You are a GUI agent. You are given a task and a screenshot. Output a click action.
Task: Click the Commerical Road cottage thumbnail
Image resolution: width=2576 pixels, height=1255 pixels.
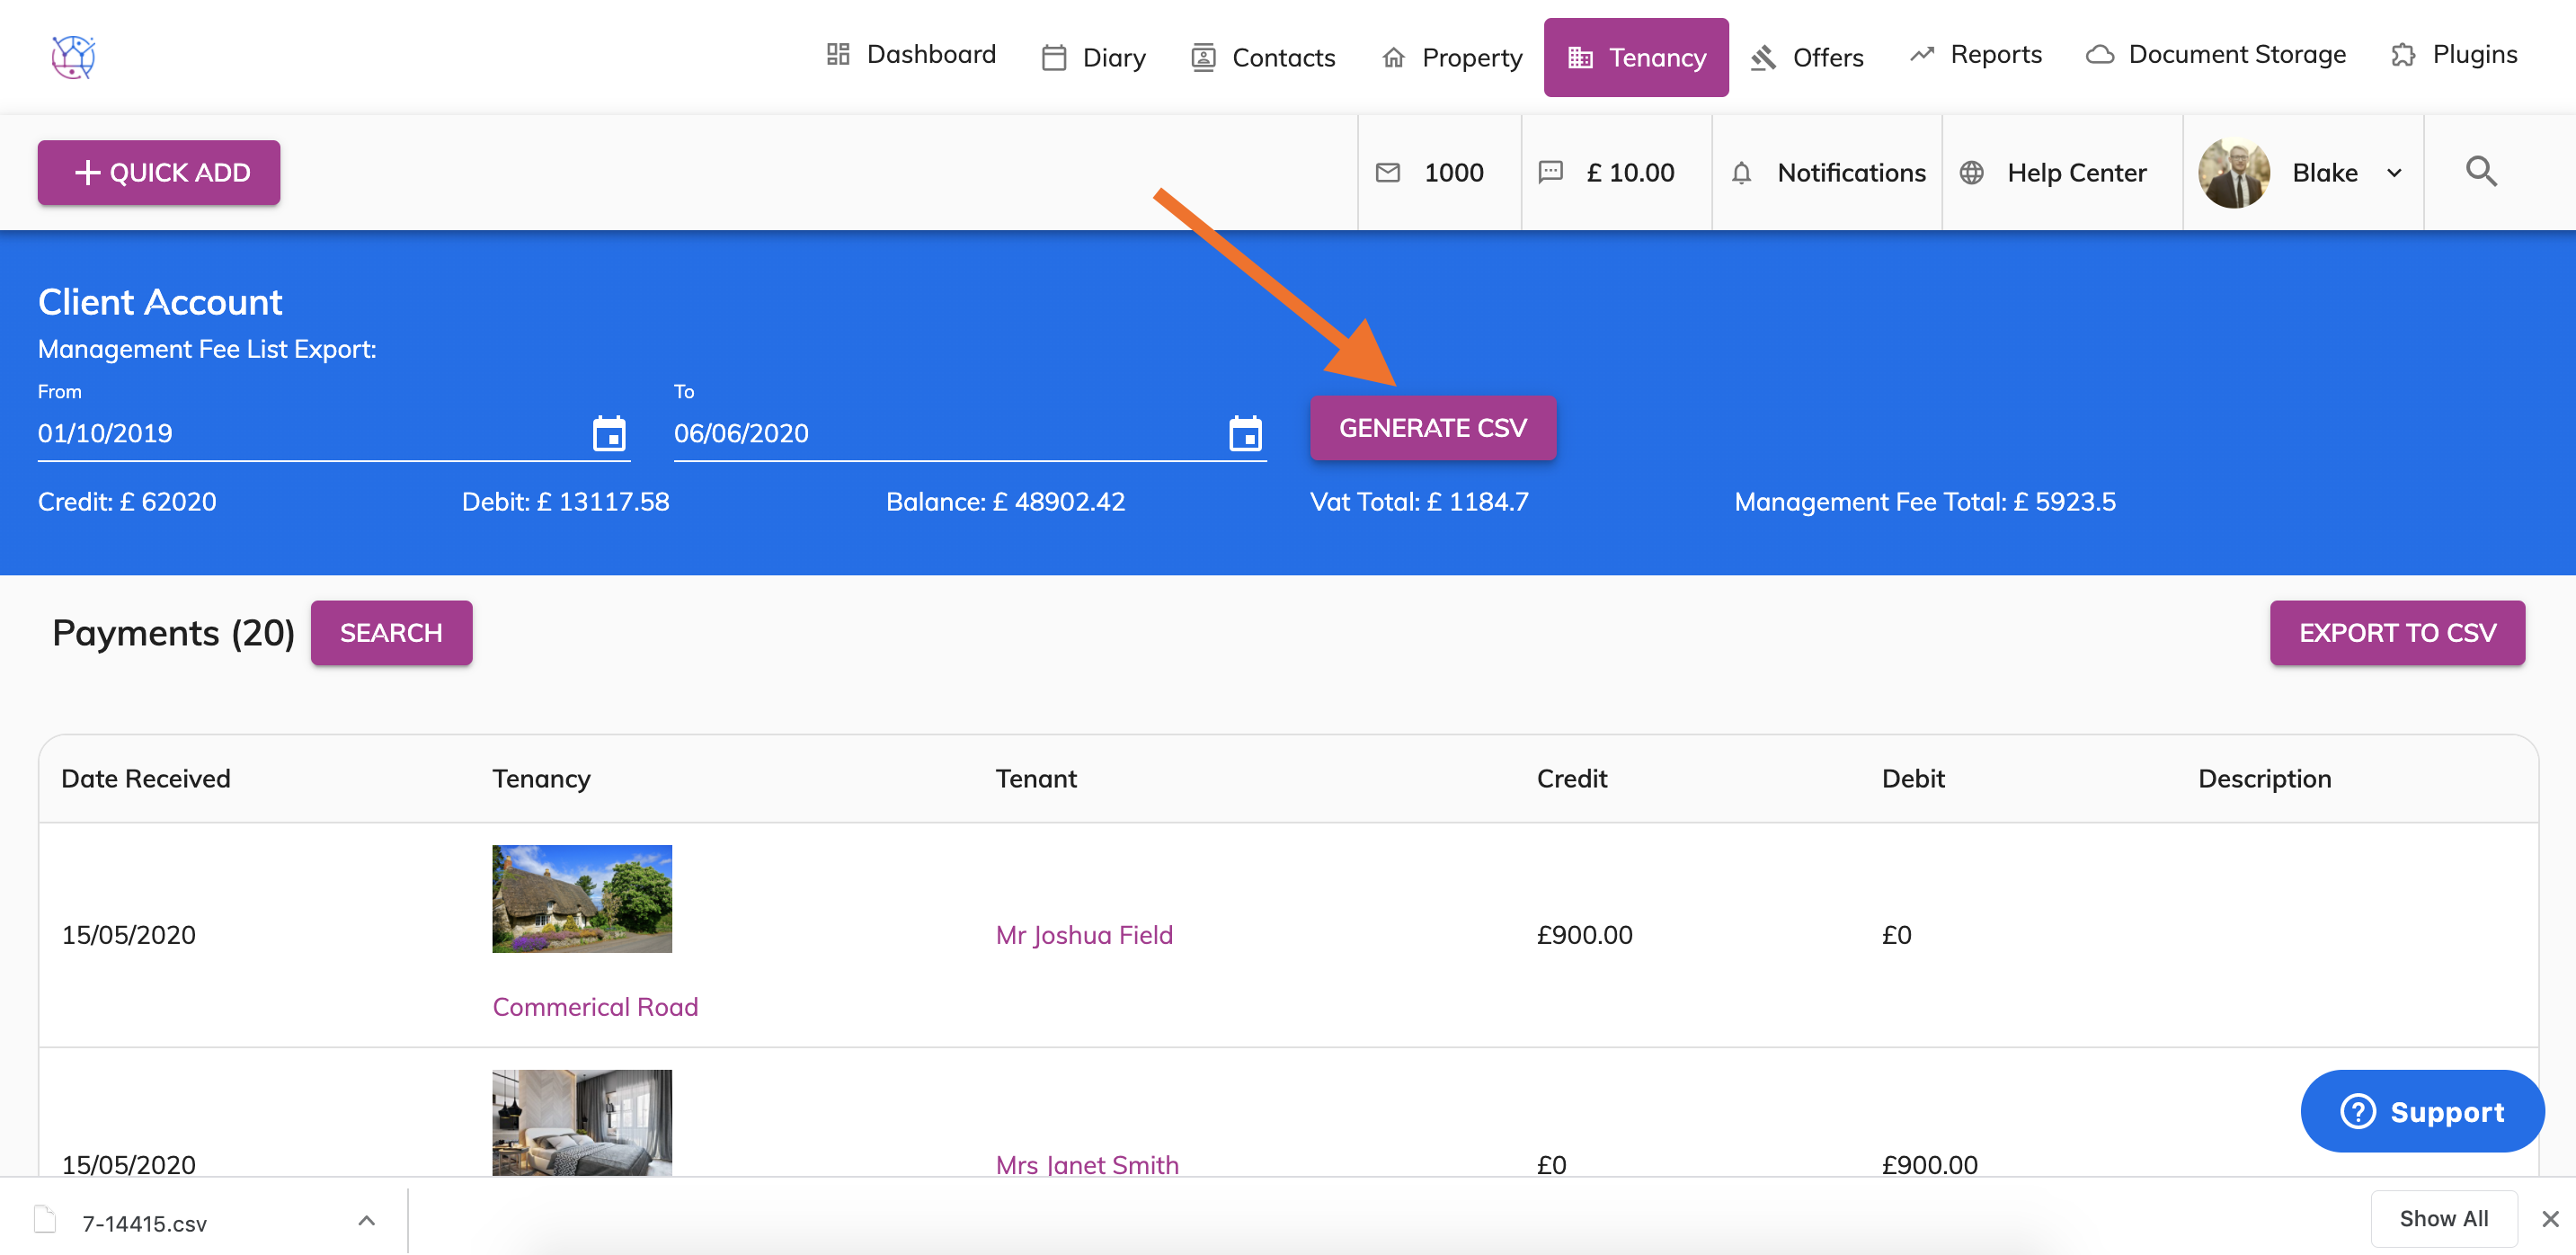(582, 898)
